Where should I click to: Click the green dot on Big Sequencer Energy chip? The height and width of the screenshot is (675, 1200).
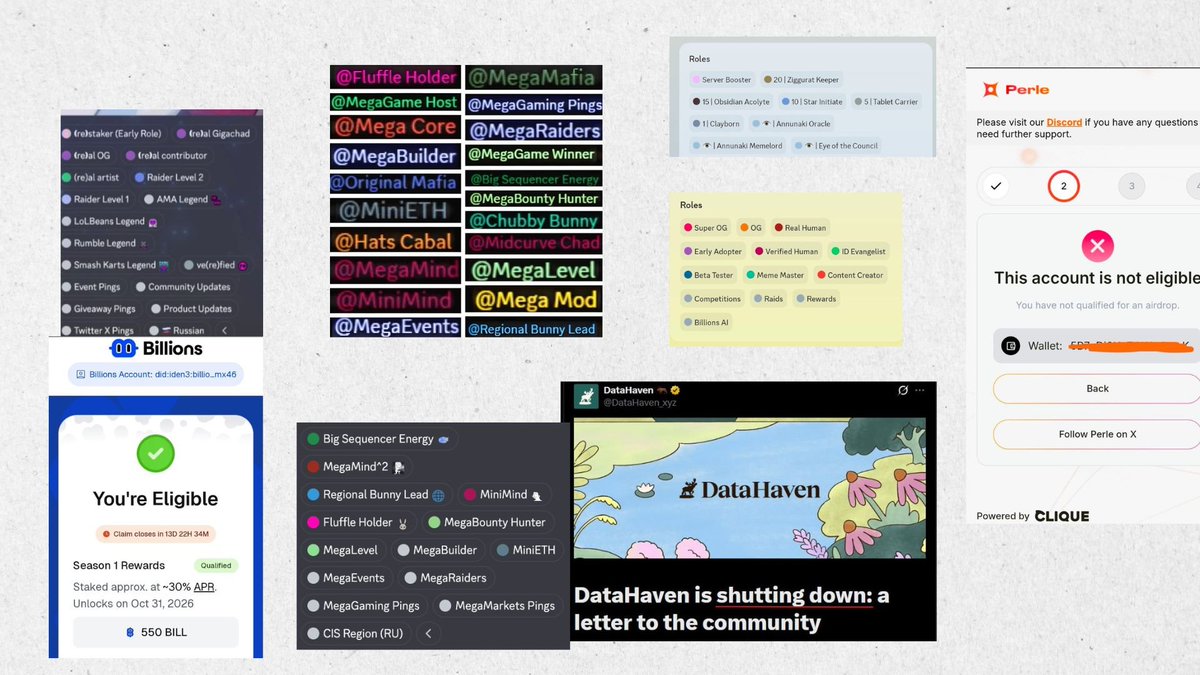click(x=314, y=439)
